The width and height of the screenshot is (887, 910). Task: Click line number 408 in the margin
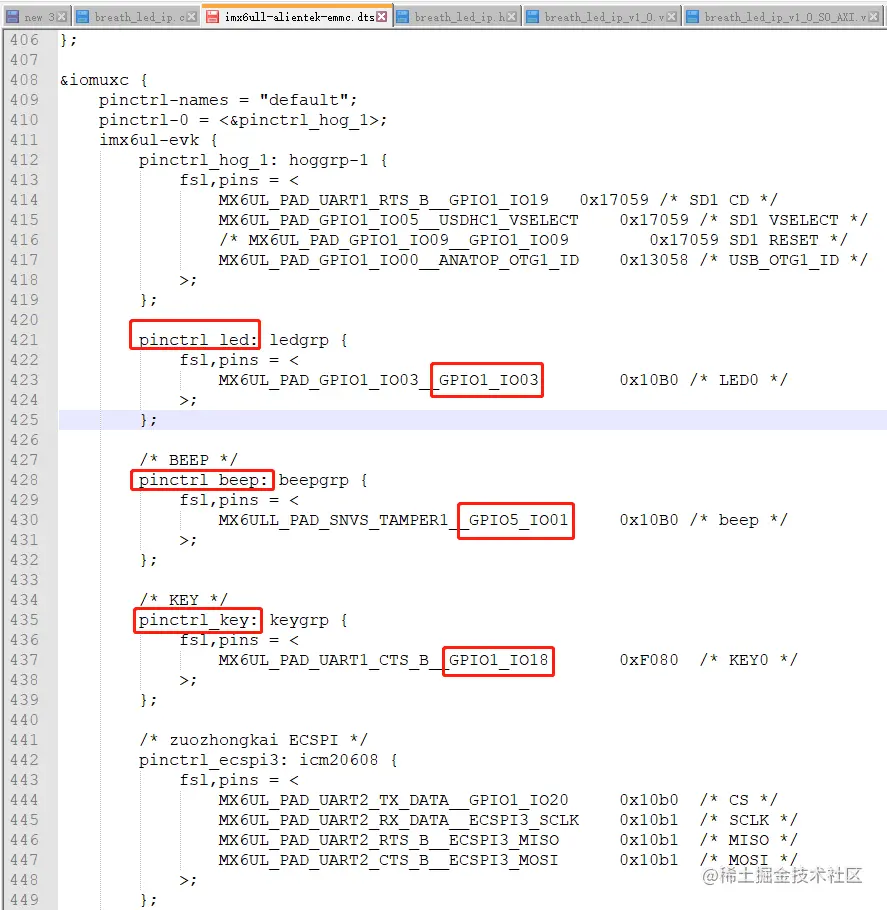pos(24,80)
